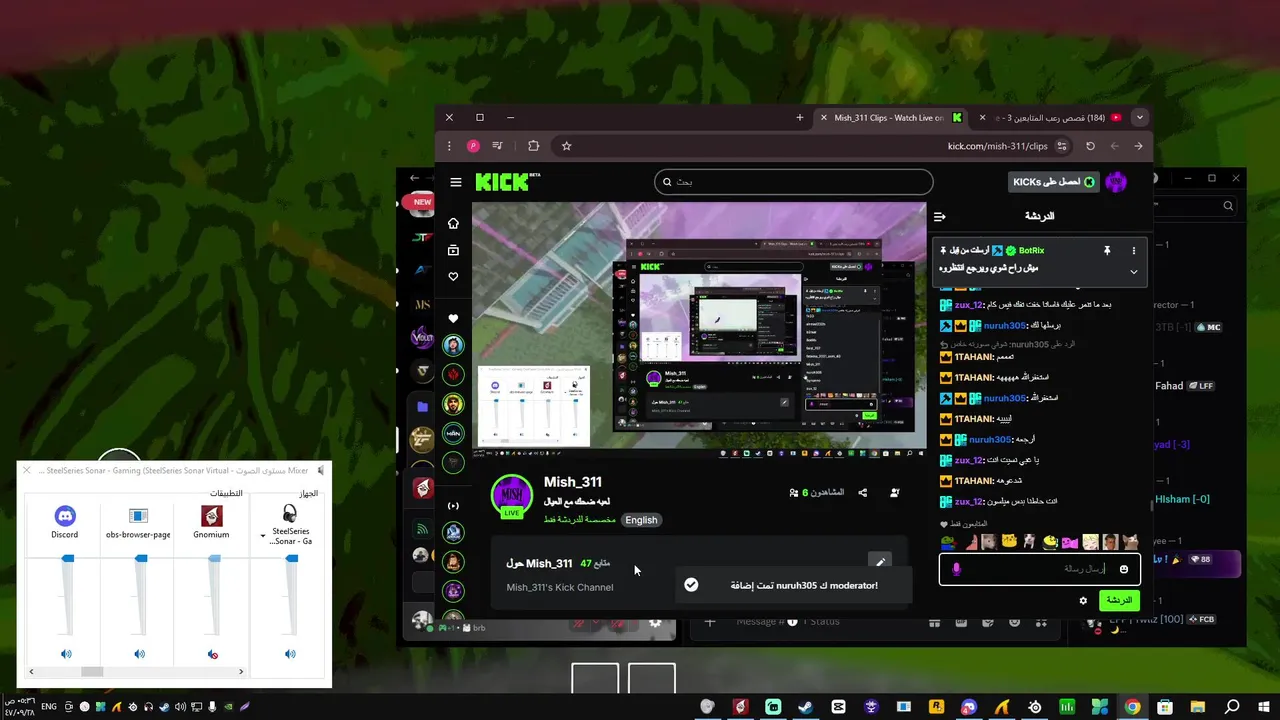Click the browser profile avatar icon

[x=473, y=146]
